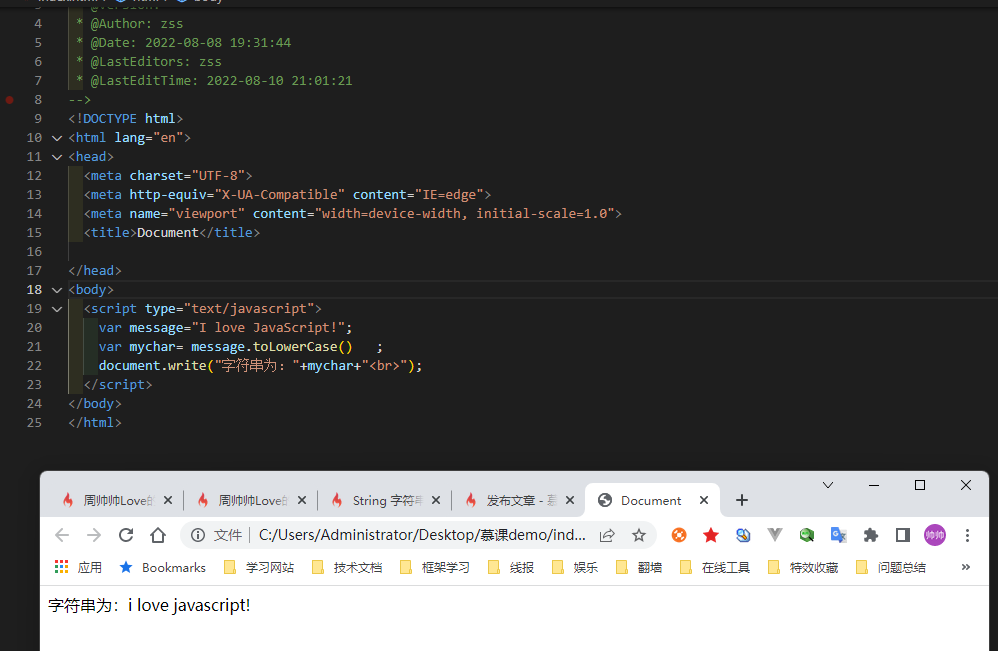The image size is (998, 651).
Task: Share this page from the address bar
Action: [x=607, y=535]
